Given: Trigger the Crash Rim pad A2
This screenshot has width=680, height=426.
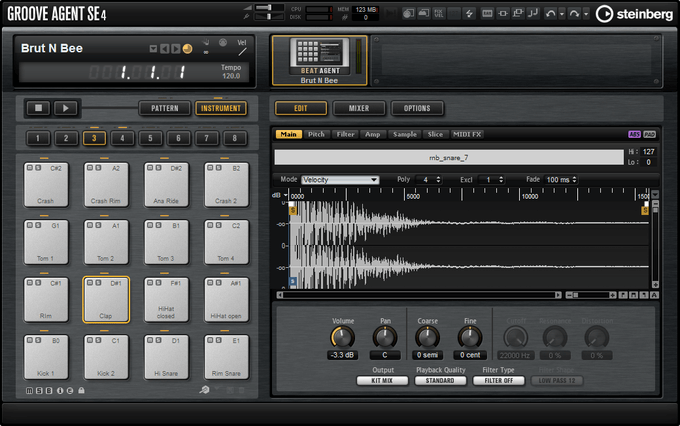Looking at the screenshot, I should point(106,184).
